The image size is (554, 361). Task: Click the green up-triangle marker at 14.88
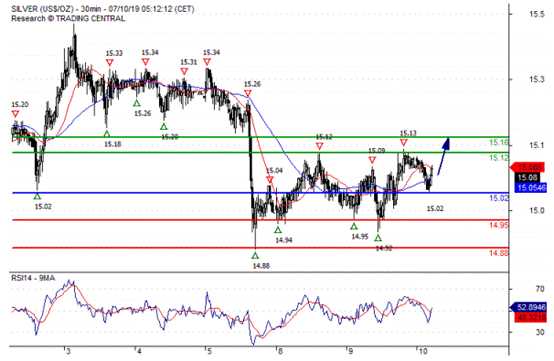click(255, 255)
